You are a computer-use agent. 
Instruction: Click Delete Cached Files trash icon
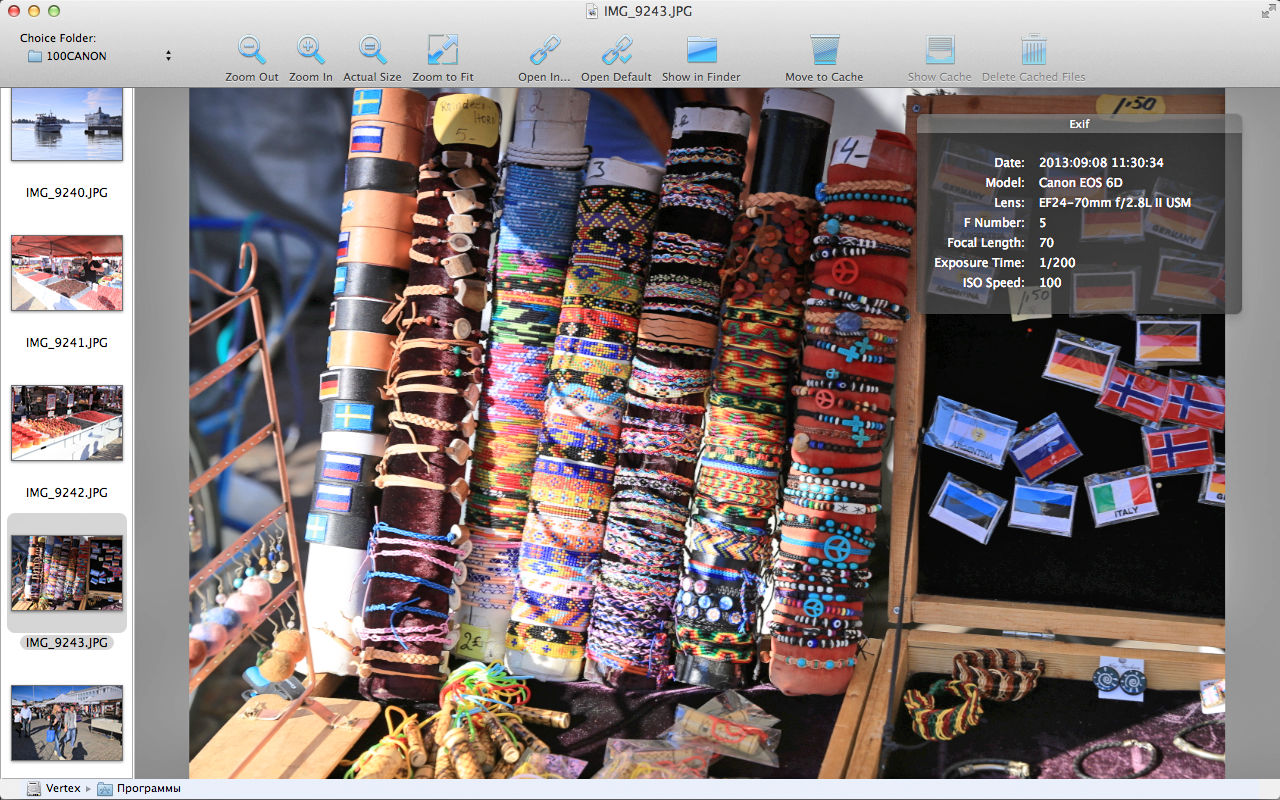[x=1033, y=50]
